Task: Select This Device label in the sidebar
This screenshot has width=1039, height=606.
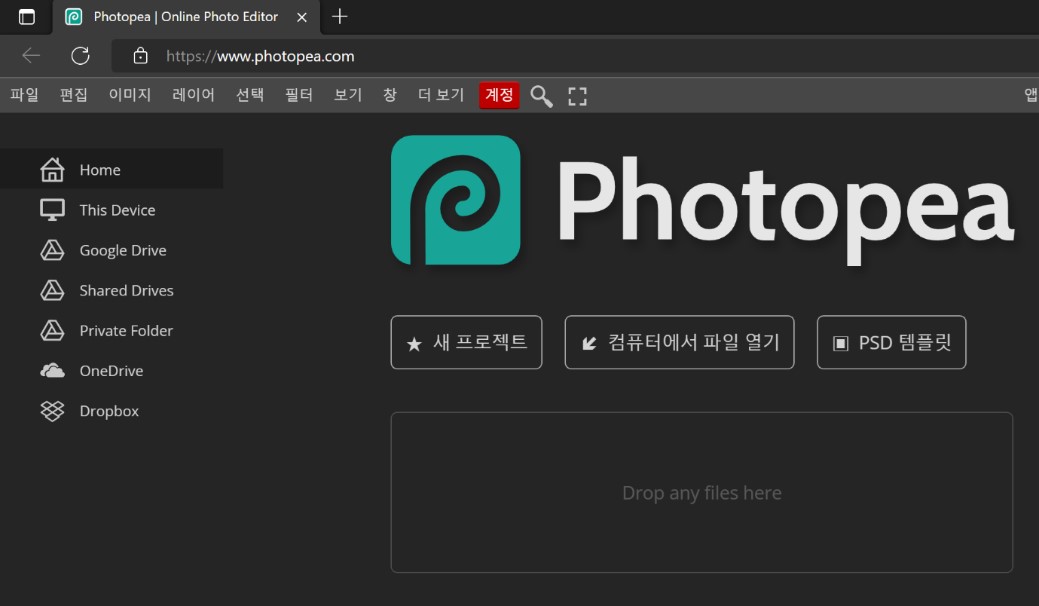Action: (x=117, y=210)
